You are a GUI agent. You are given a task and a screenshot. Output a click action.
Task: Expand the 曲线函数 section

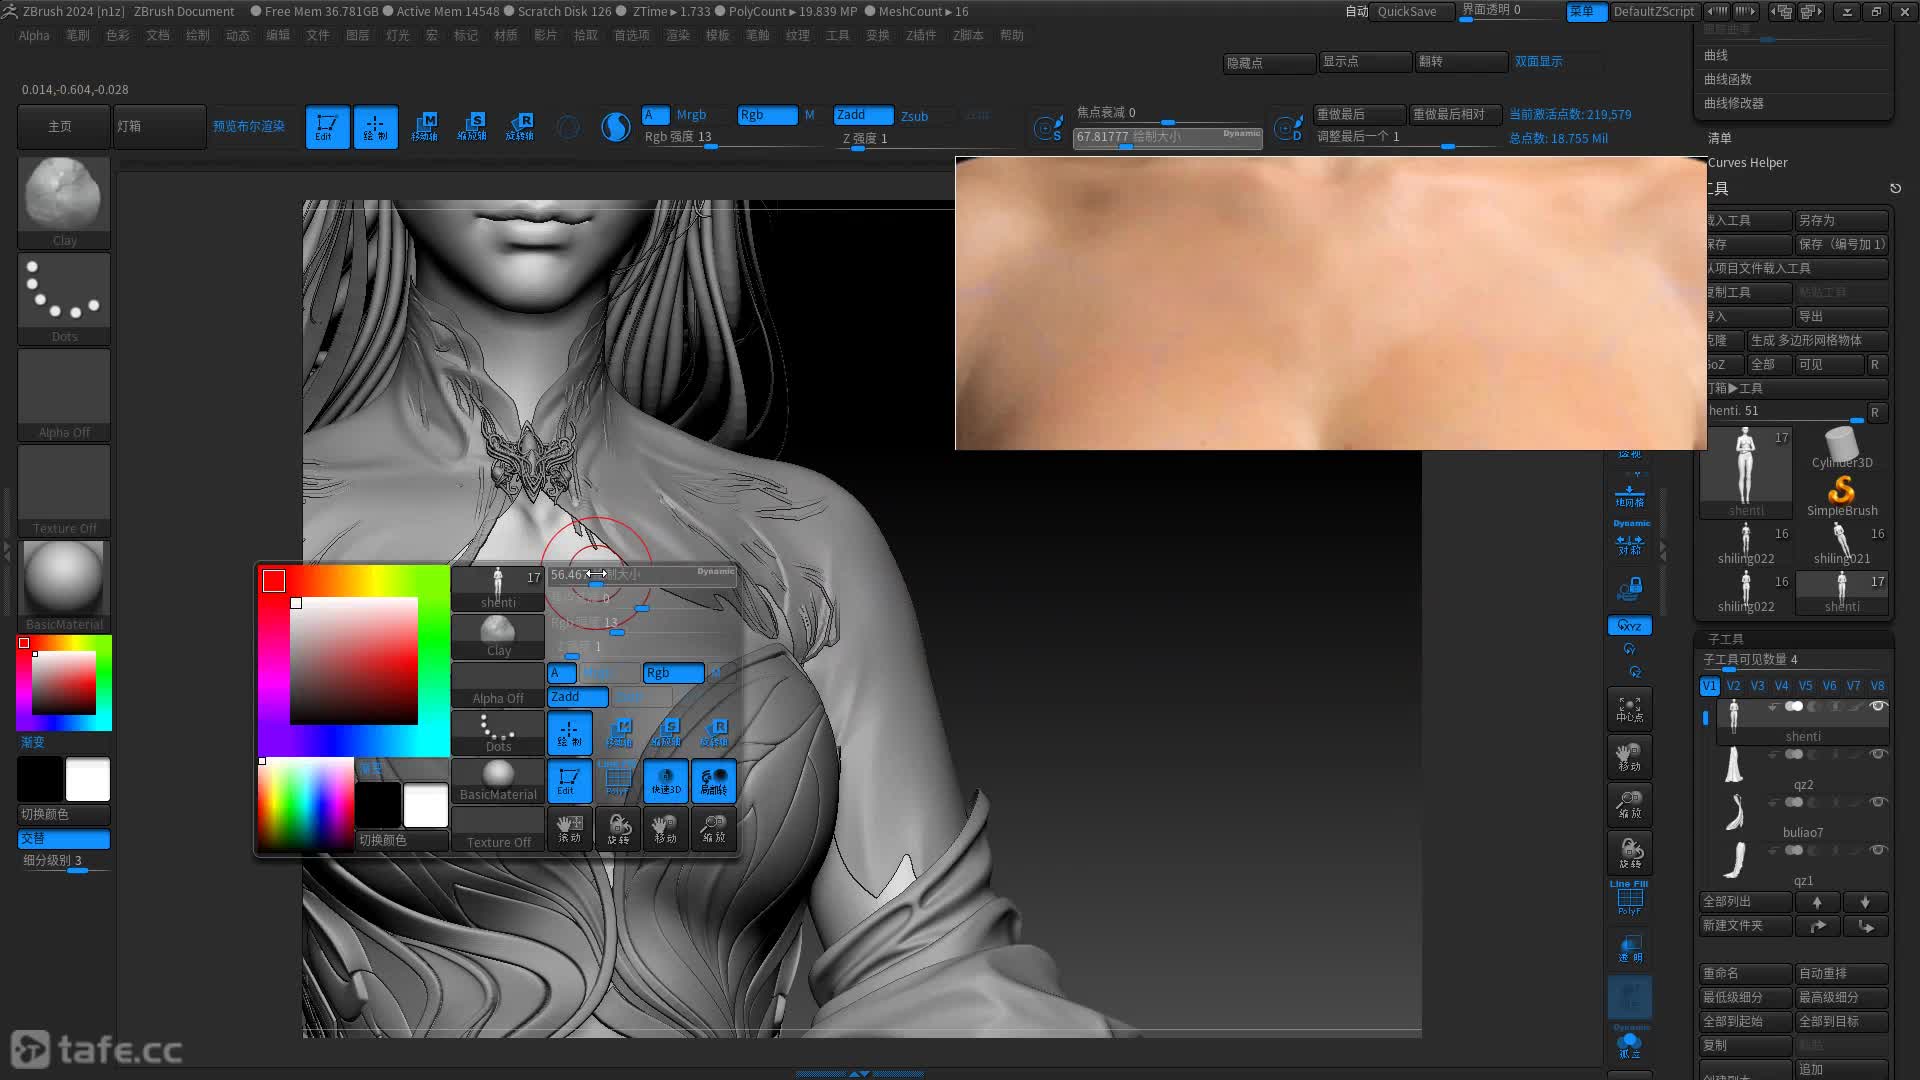pos(1728,79)
